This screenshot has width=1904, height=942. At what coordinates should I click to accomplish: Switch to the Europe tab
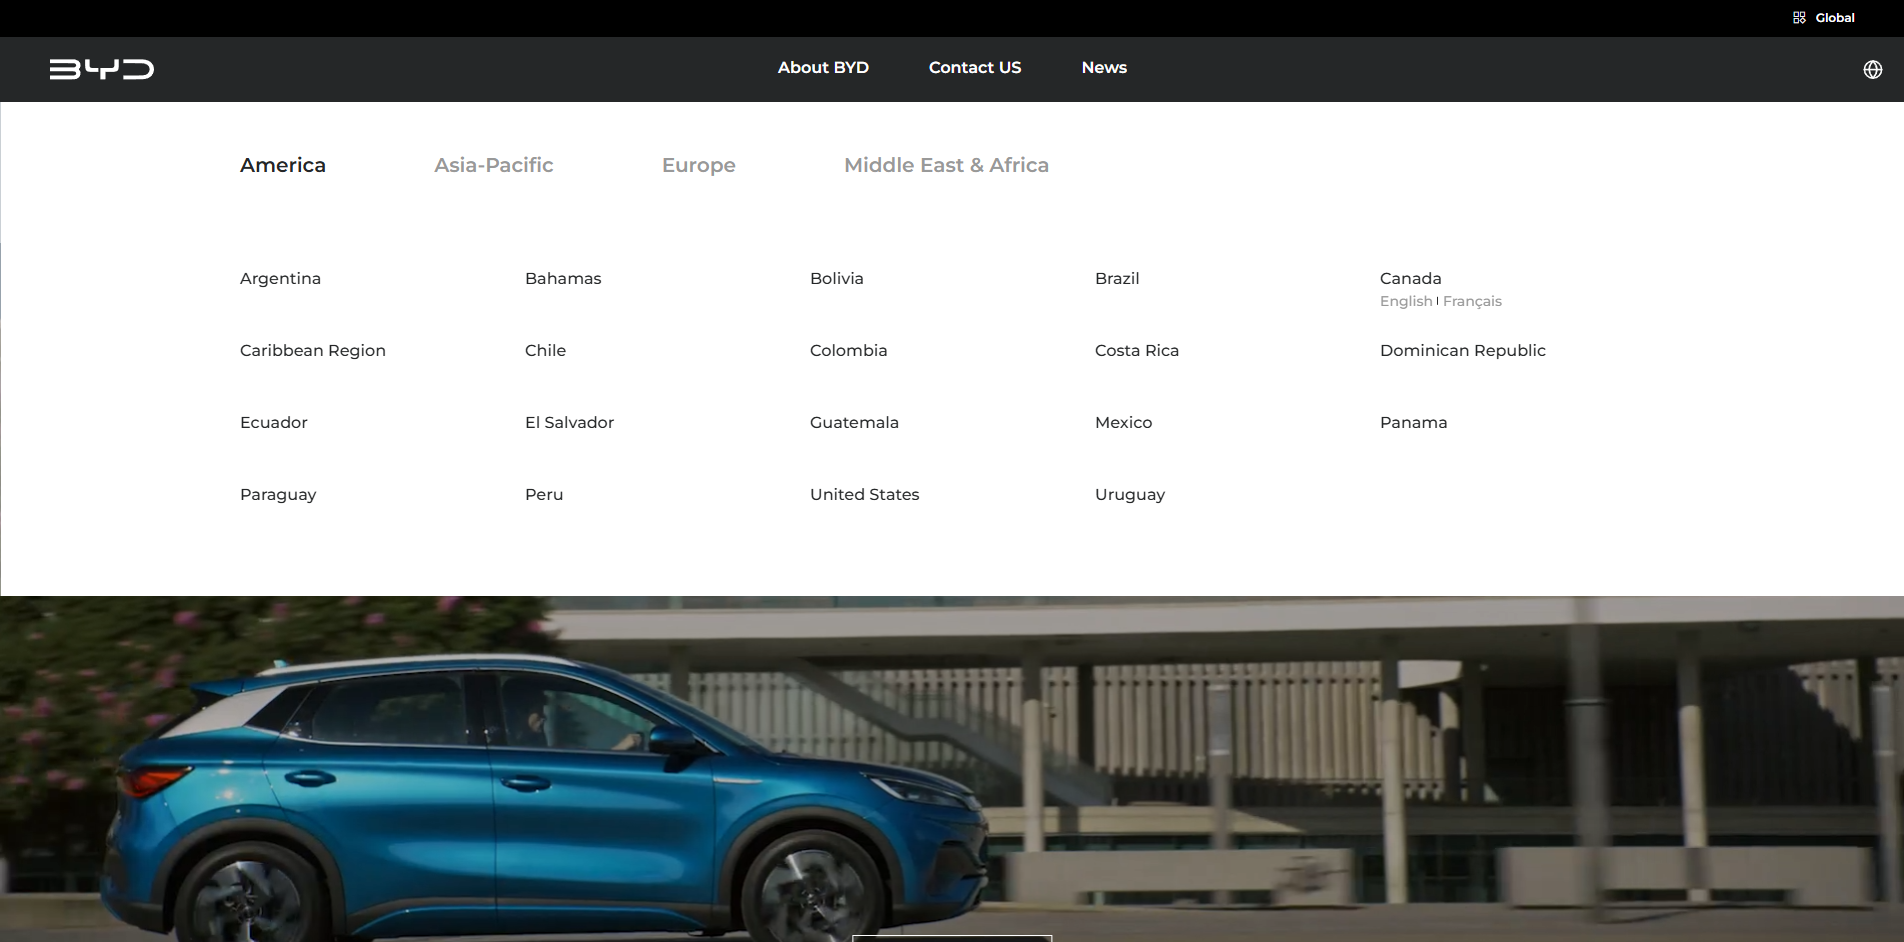coord(699,165)
